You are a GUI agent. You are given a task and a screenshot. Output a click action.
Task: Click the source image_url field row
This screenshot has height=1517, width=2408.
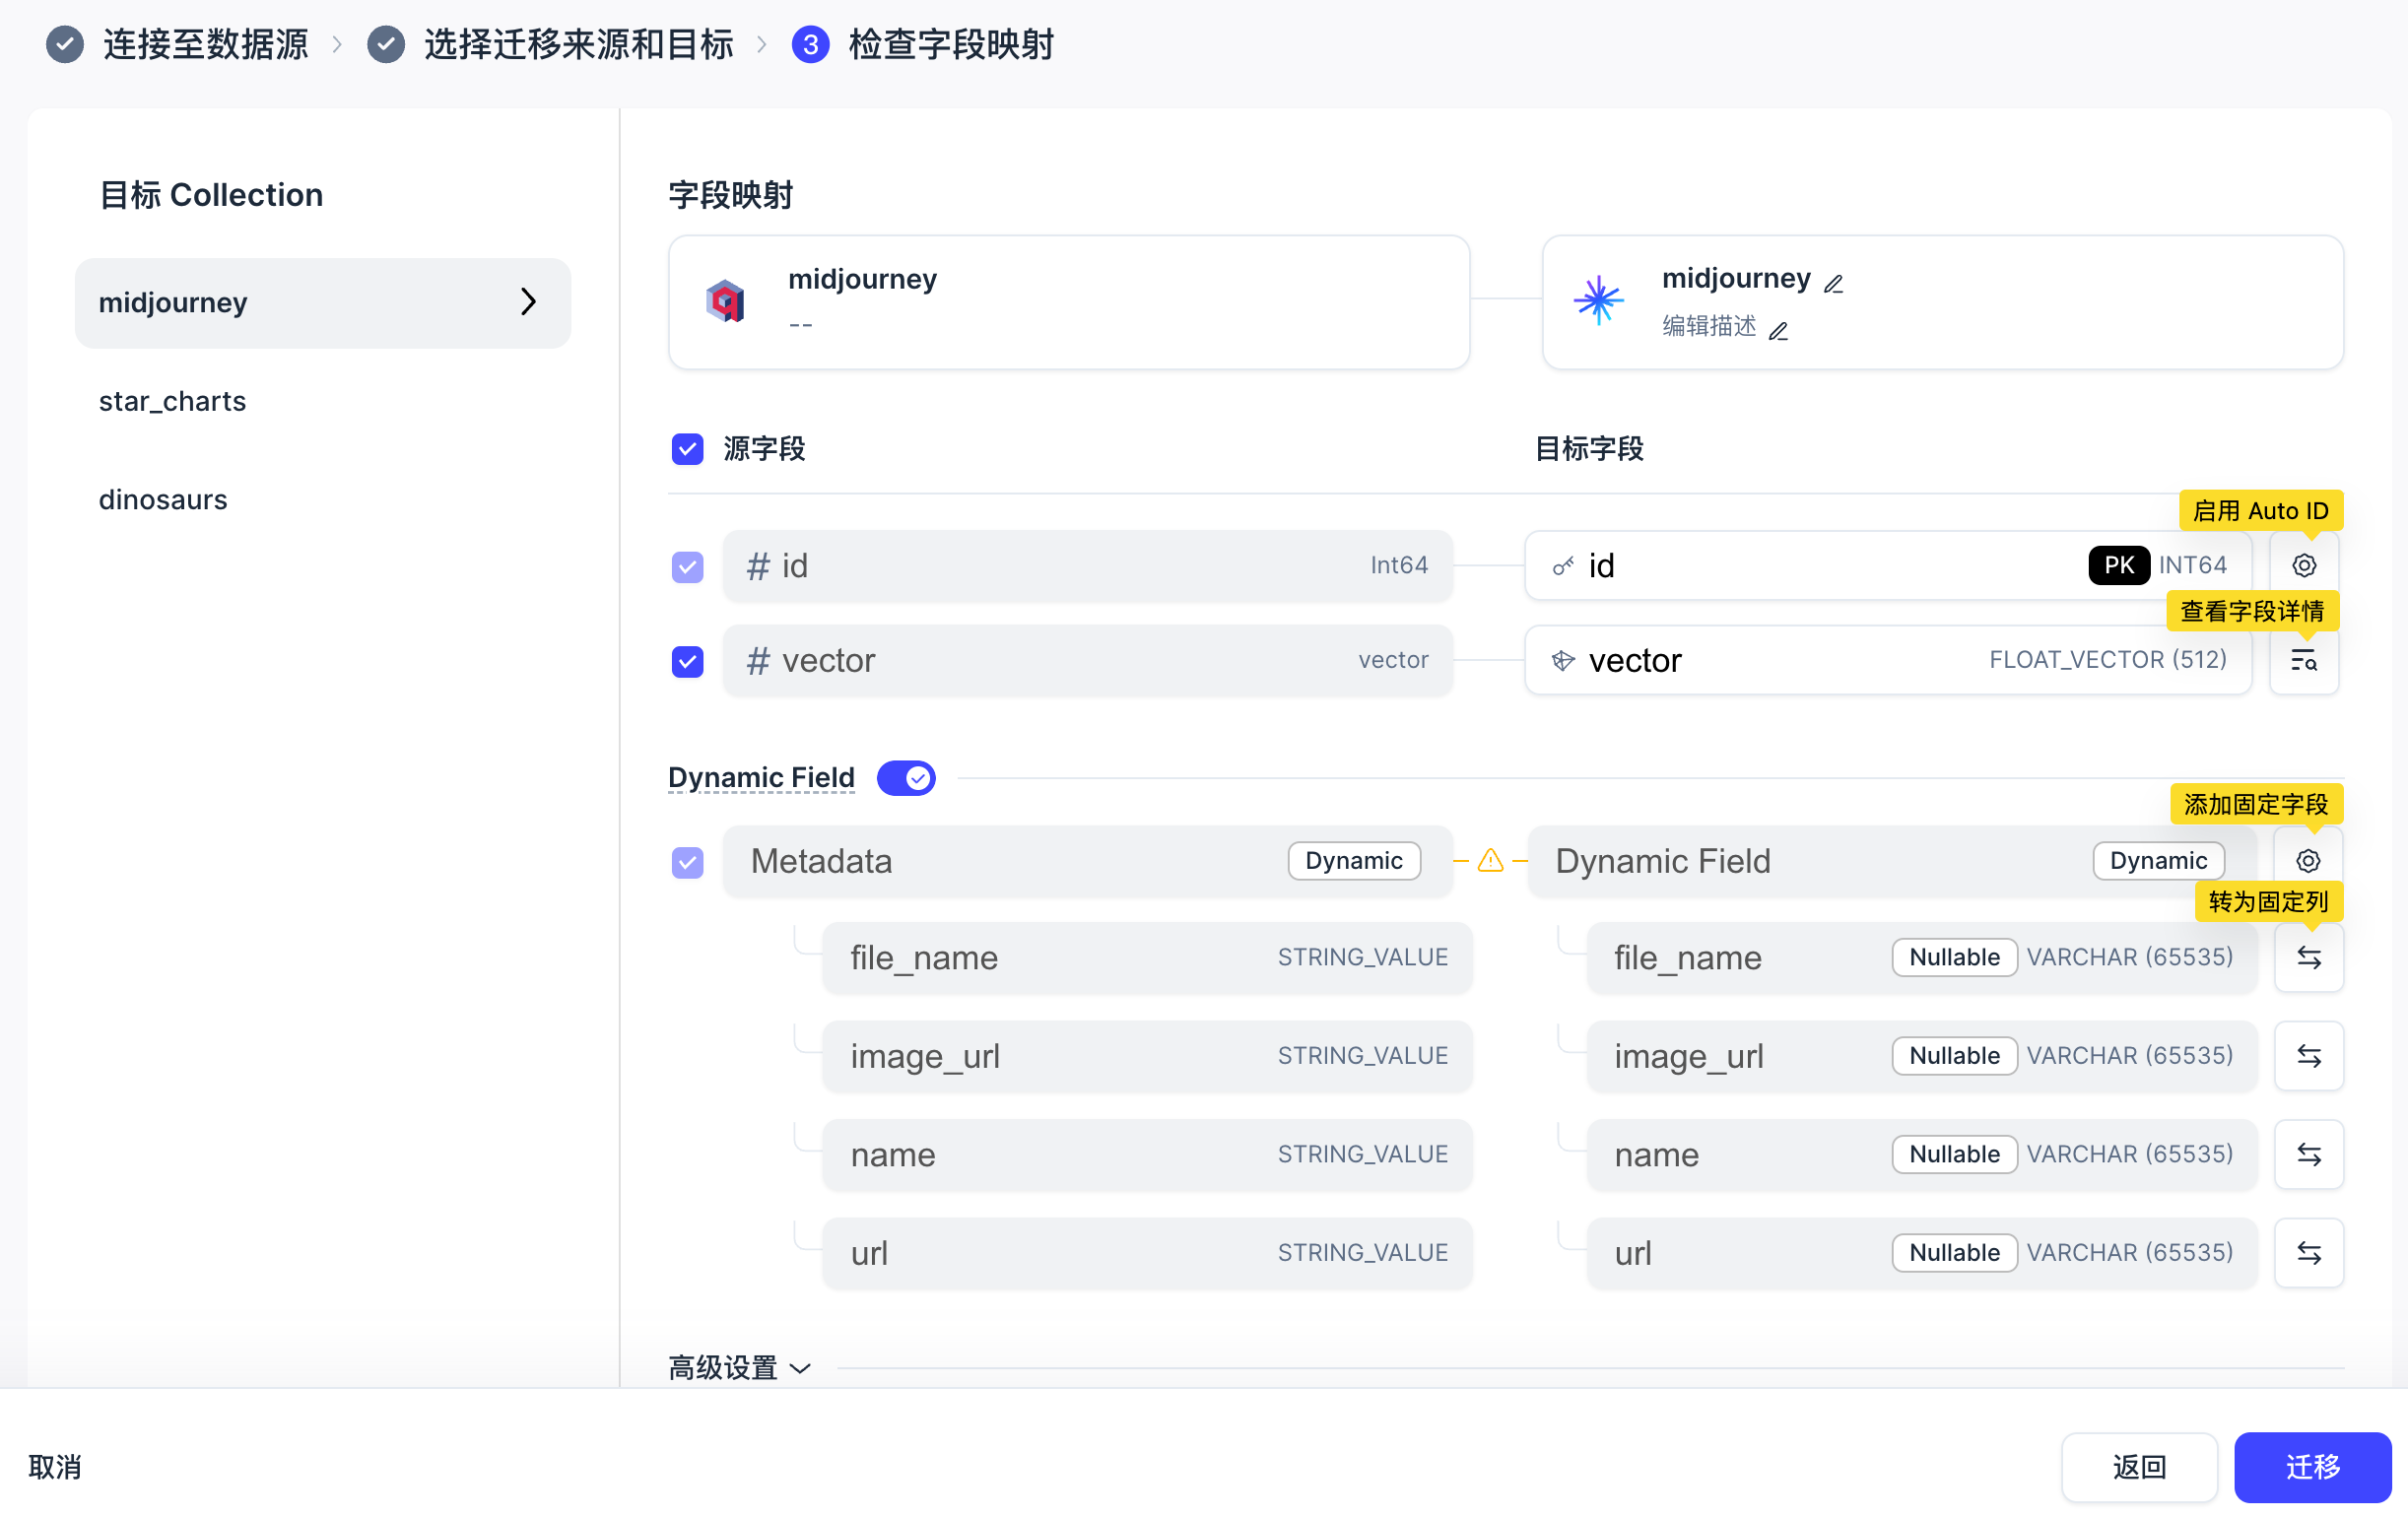click(x=1147, y=1055)
